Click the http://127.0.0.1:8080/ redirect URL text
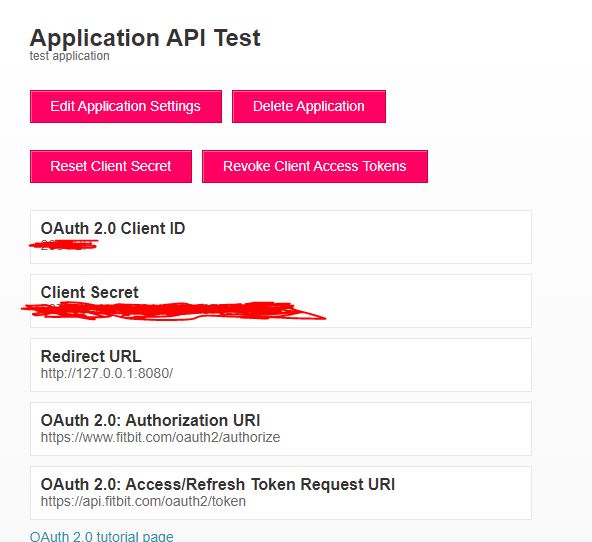Viewport: 592px width, 542px height. pyautogui.click(x=107, y=373)
